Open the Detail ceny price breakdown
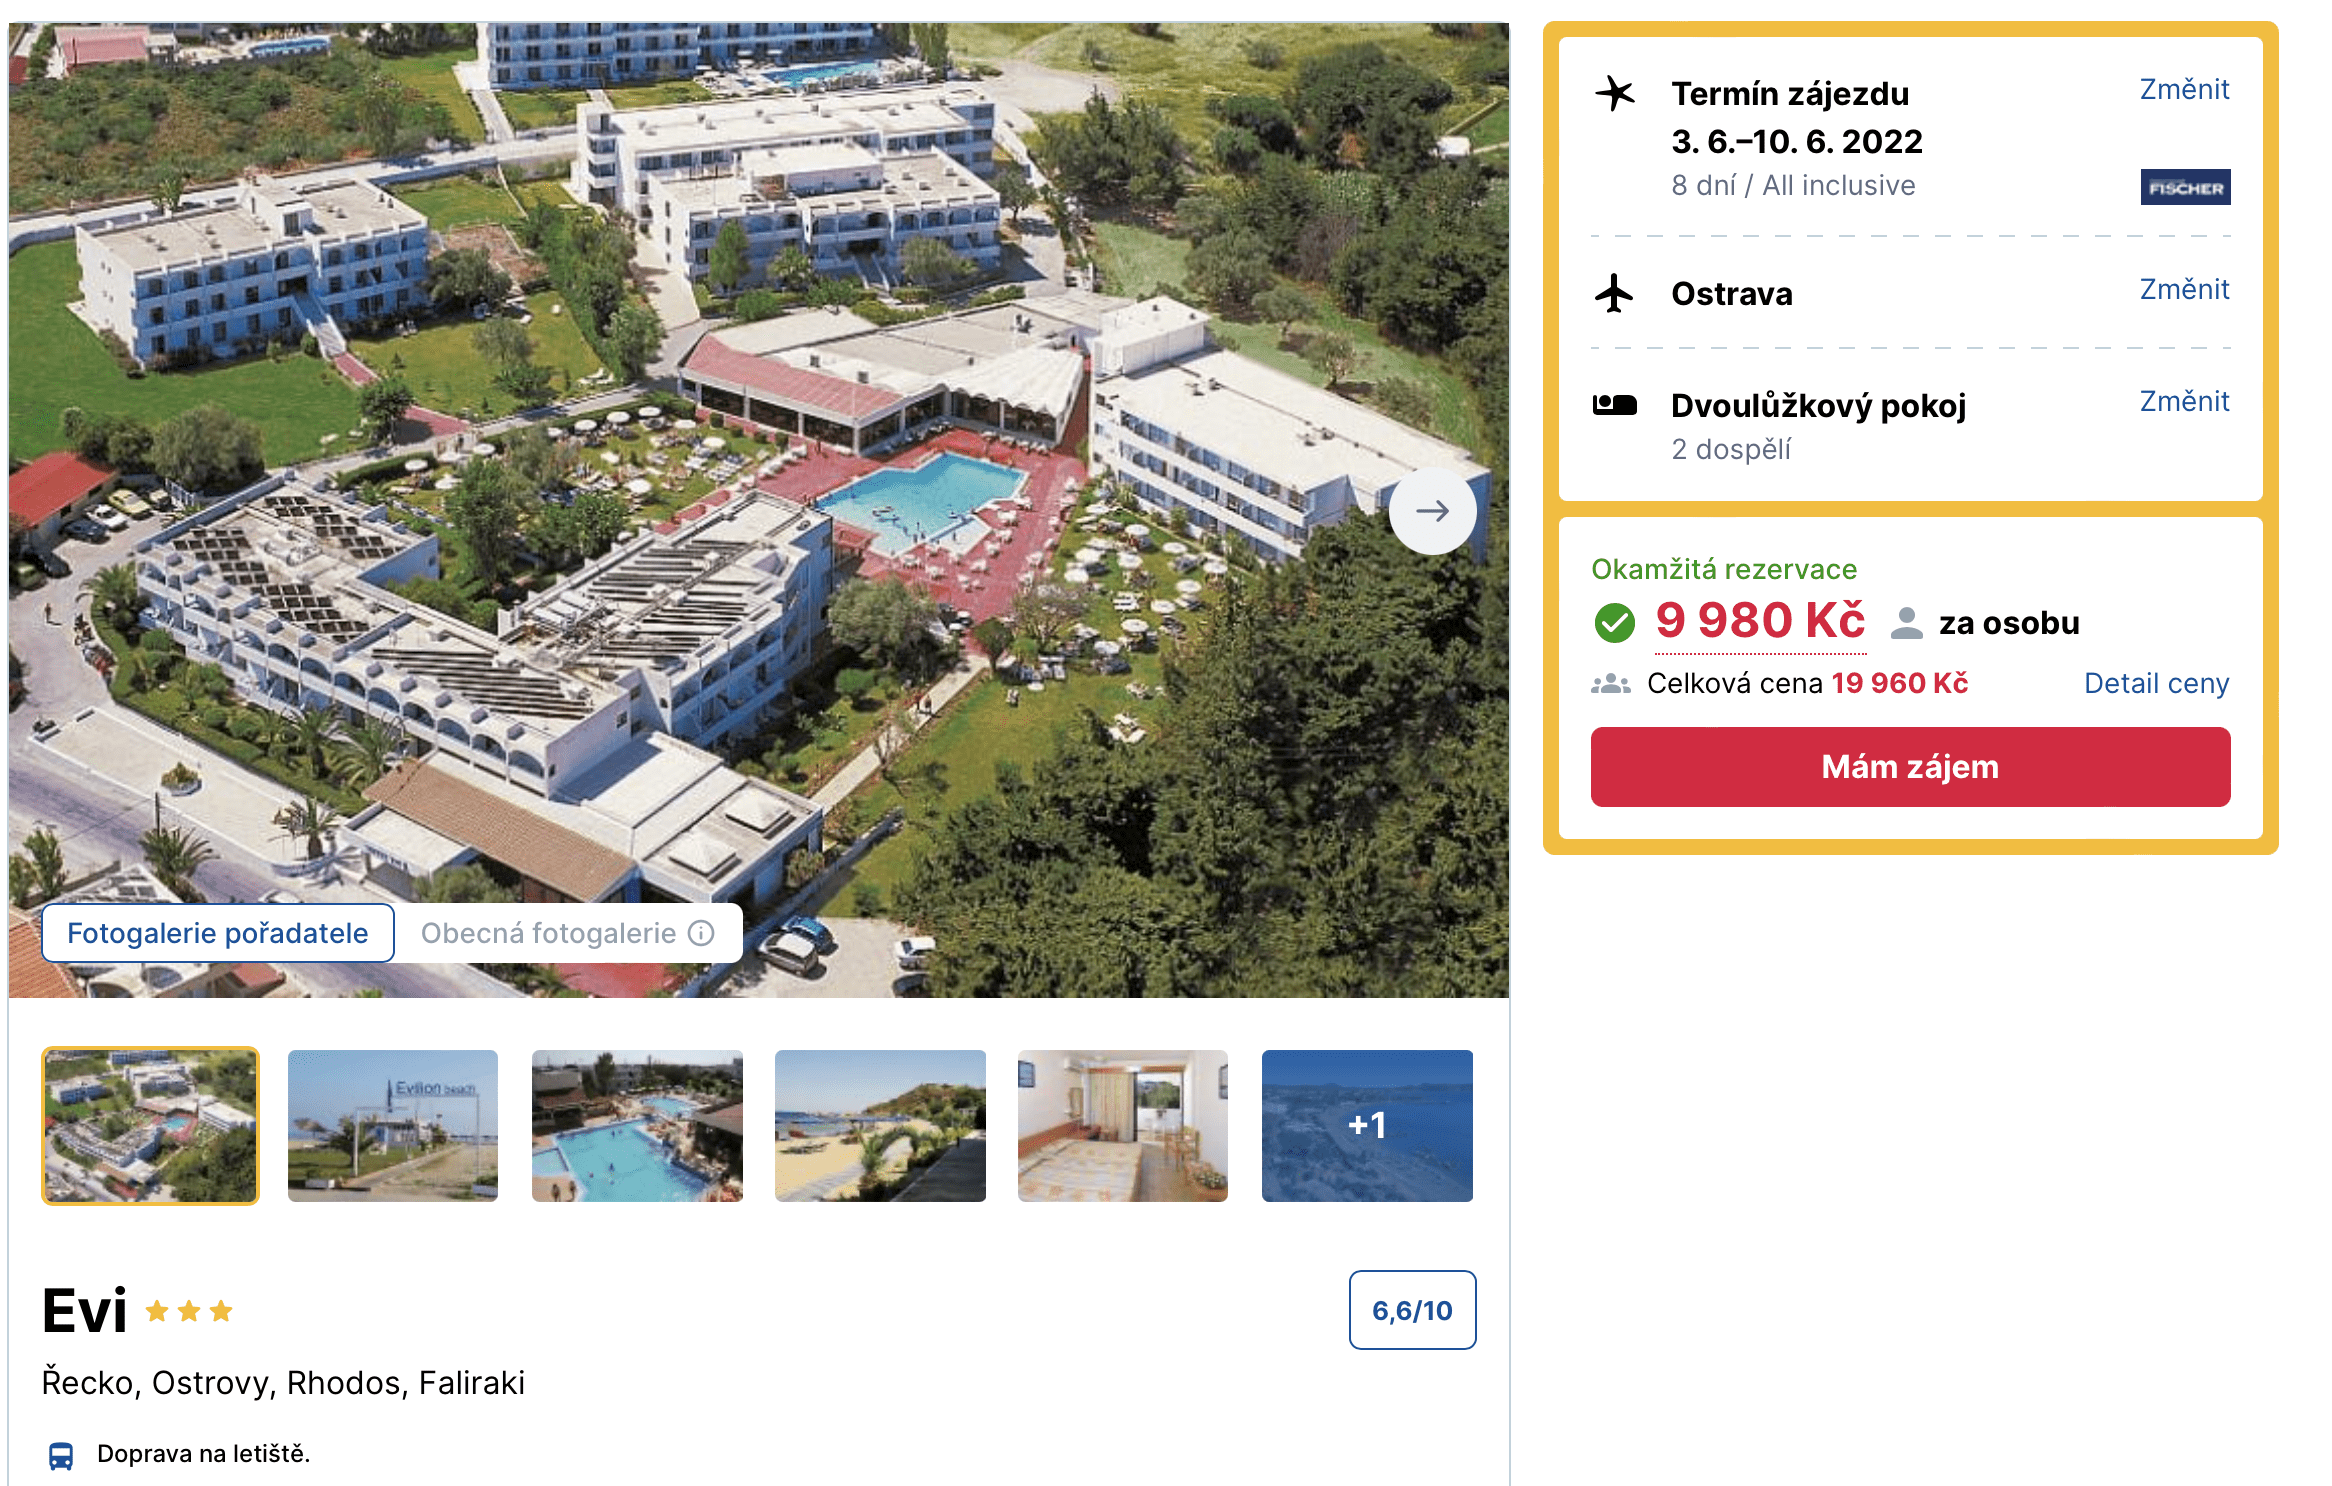The image size is (2332, 1486). coord(2156,684)
